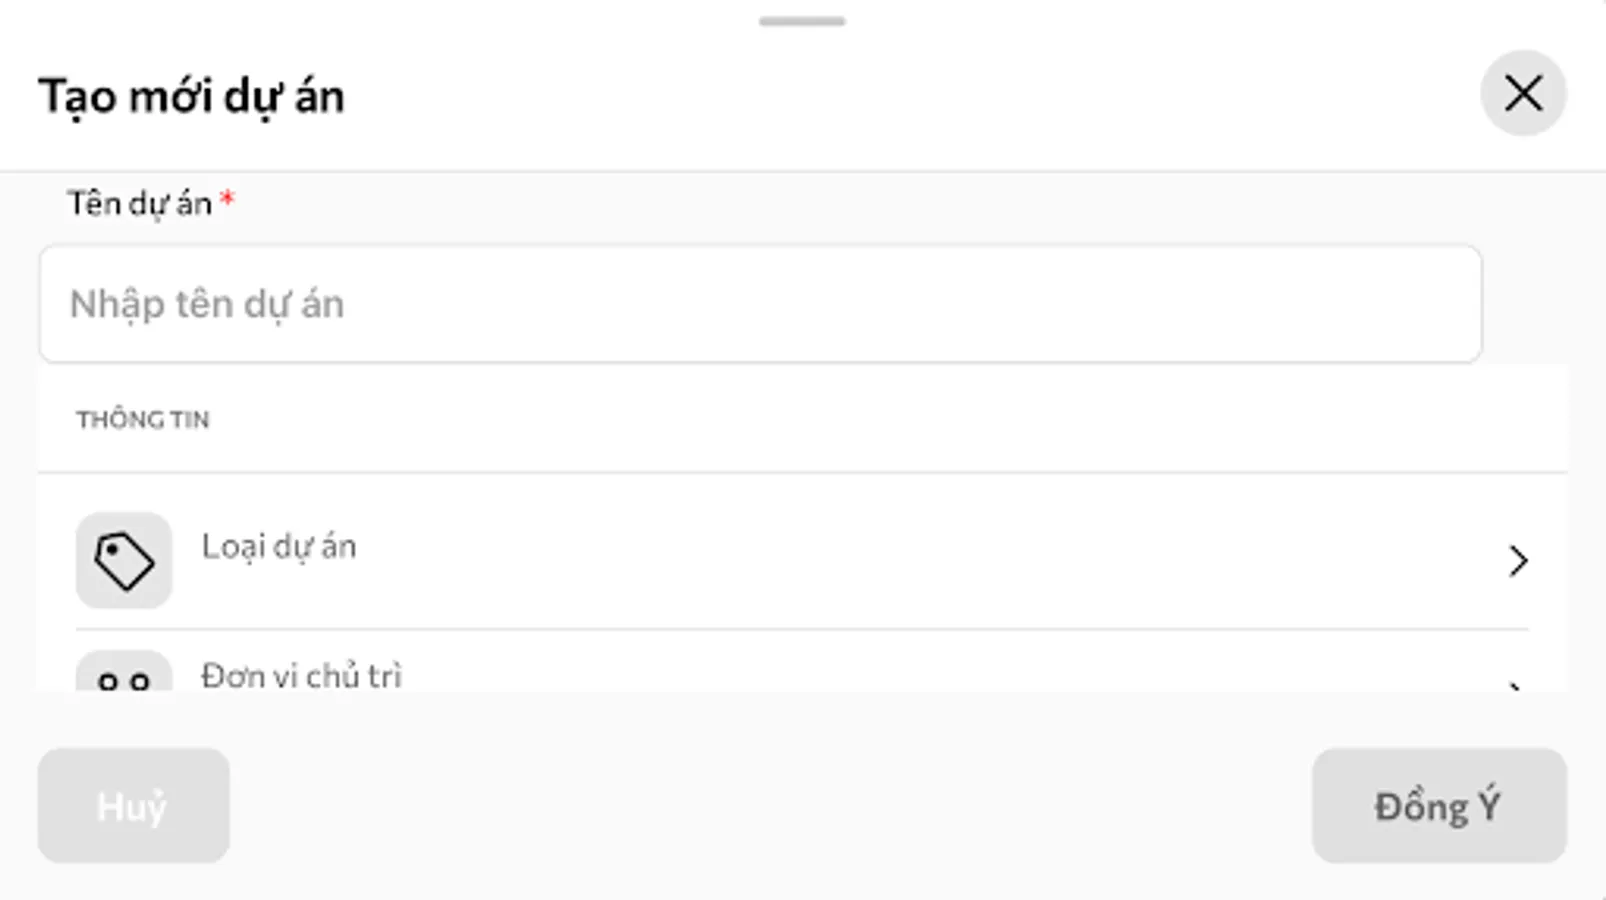Confirm with the Đồng Ý button
The width and height of the screenshot is (1606, 900).
[1438, 806]
